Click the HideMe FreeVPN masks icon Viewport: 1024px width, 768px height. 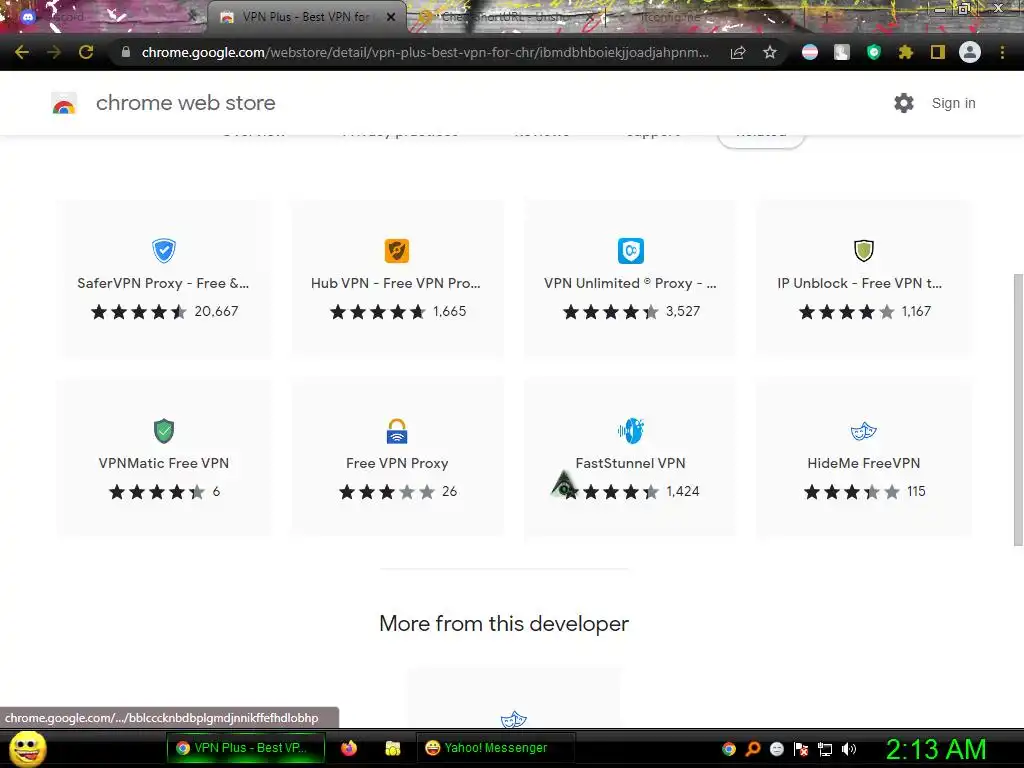tap(864, 430)
